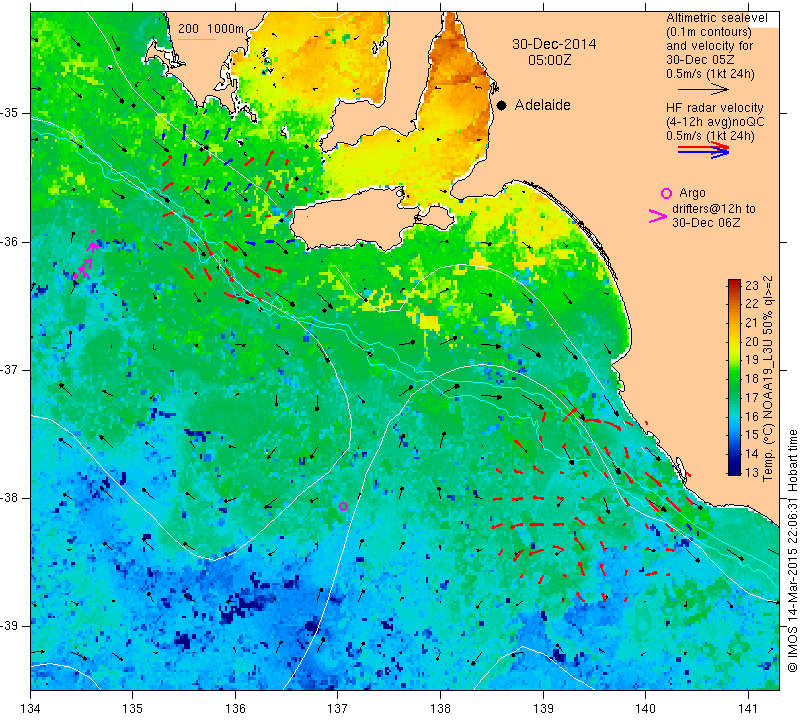
Task: Click the 'Altimetric sealevel' legend heading
Action: point(716,18)
